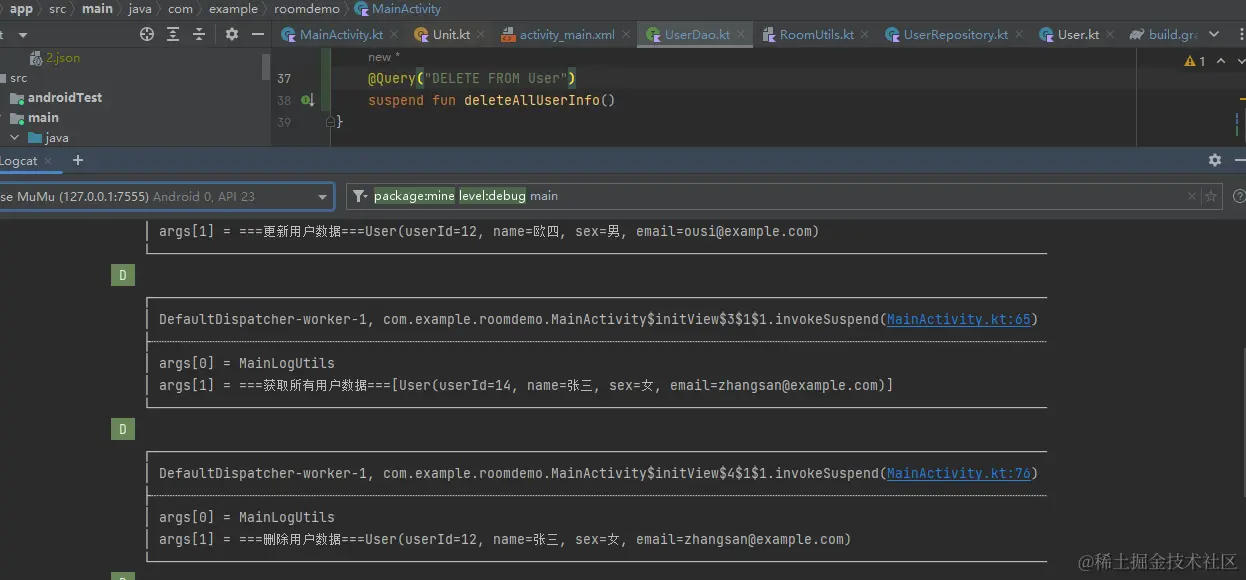
Task: Click log line with userId=14
Action: 526,385
